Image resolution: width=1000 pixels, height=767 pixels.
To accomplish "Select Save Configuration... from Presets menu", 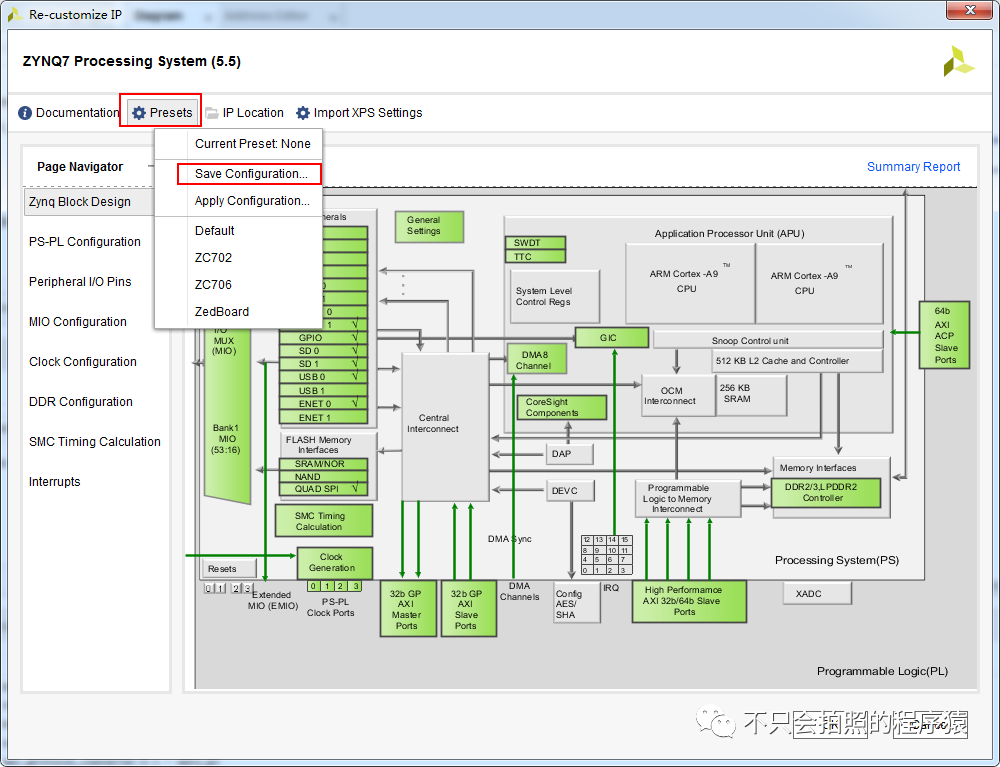I will (250, 173).
